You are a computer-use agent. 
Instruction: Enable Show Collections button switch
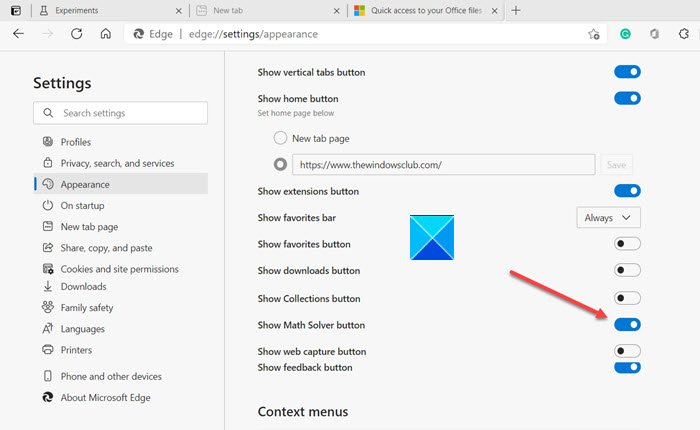tap(627, 298)
